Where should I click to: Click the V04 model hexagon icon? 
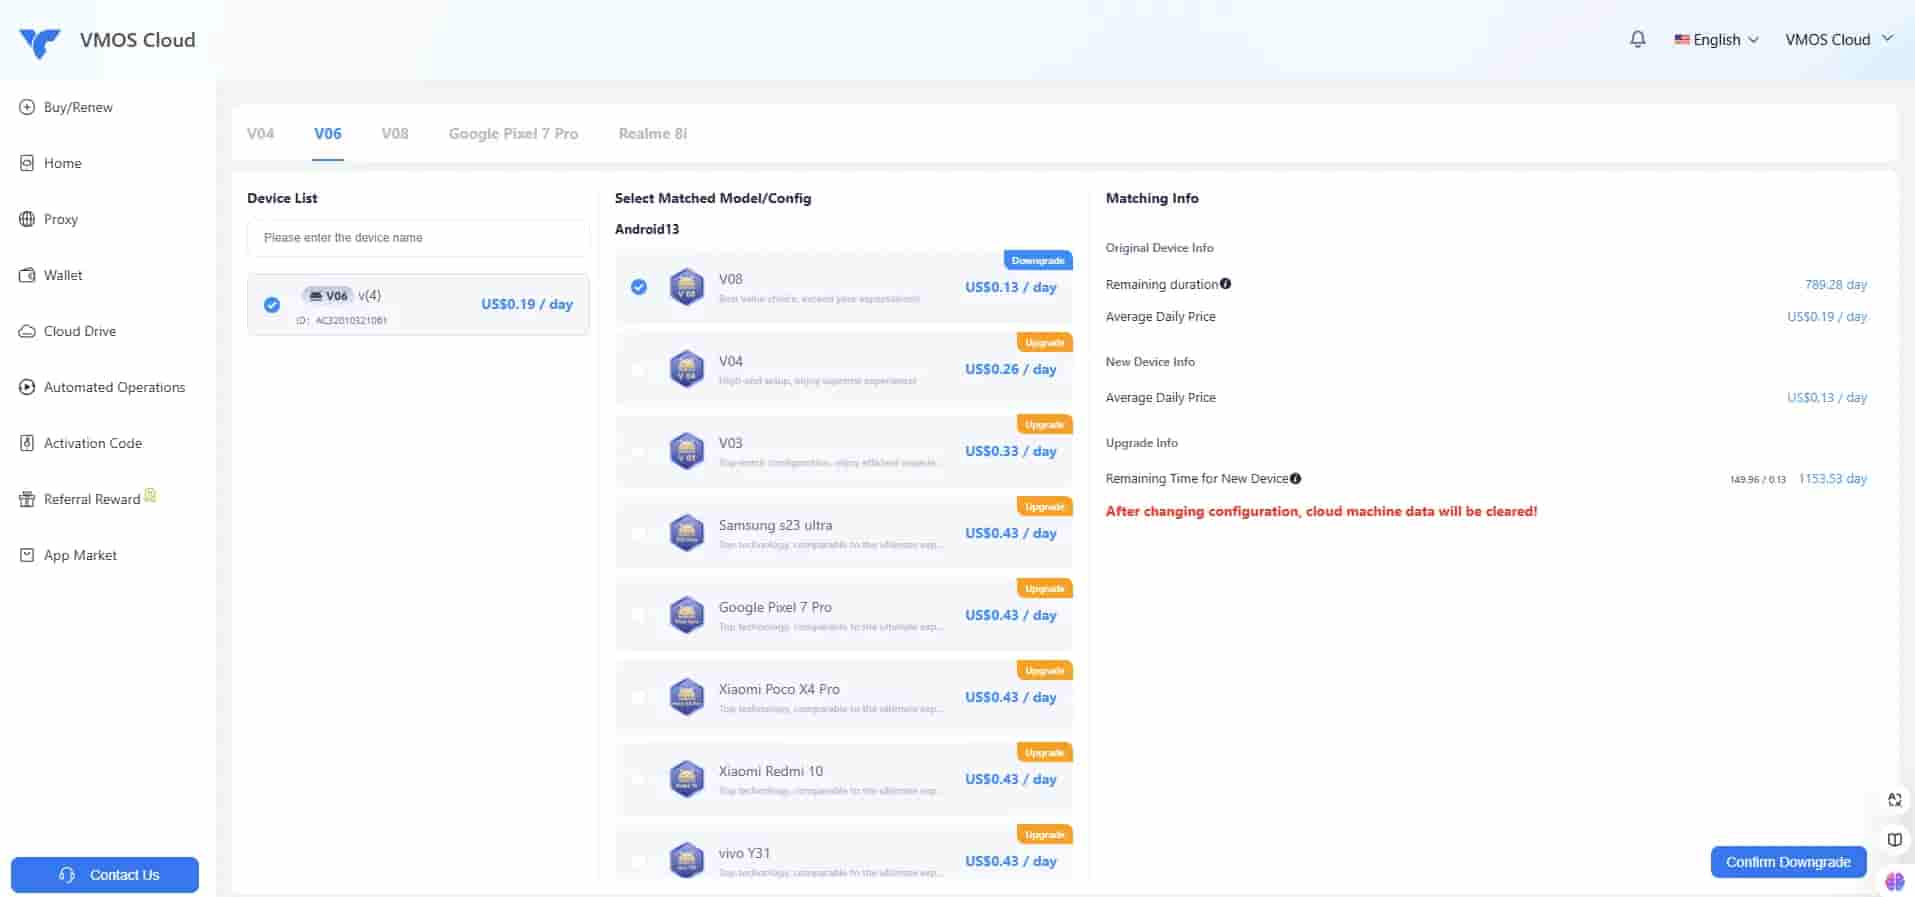[686, 369]
